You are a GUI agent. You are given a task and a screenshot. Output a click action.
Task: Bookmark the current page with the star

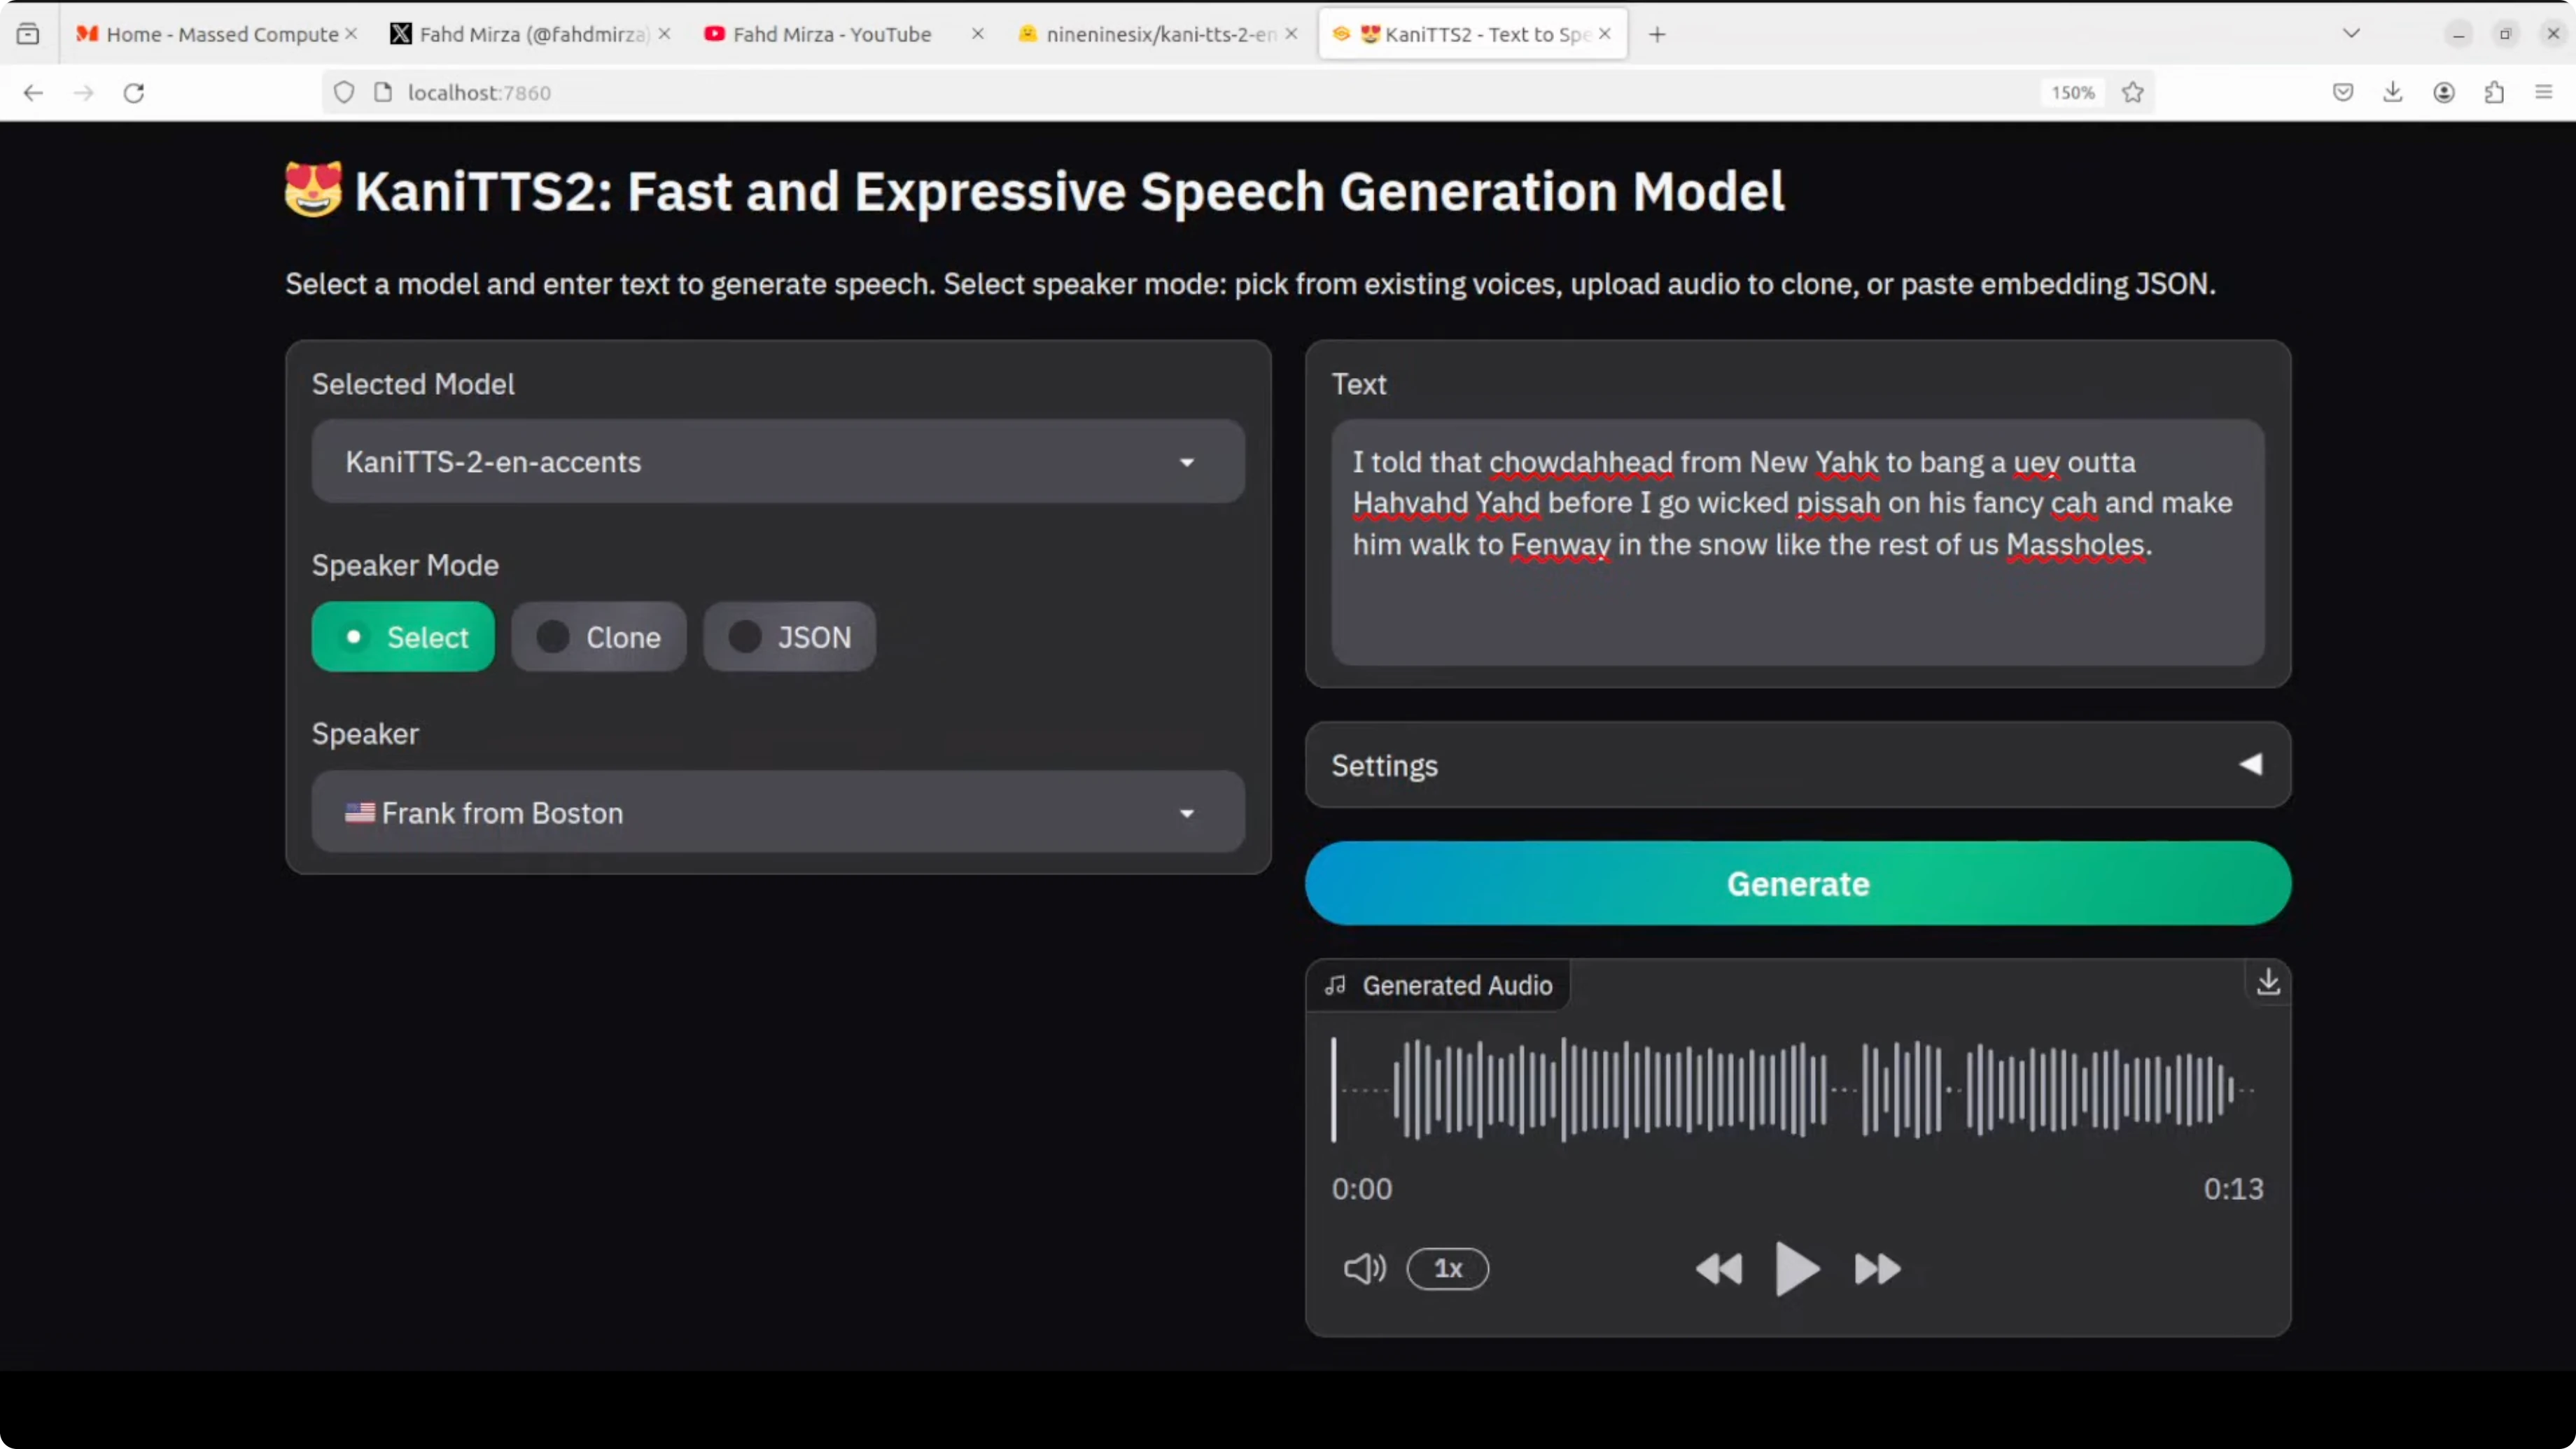pyautogui.click(x=2133, y=92)
